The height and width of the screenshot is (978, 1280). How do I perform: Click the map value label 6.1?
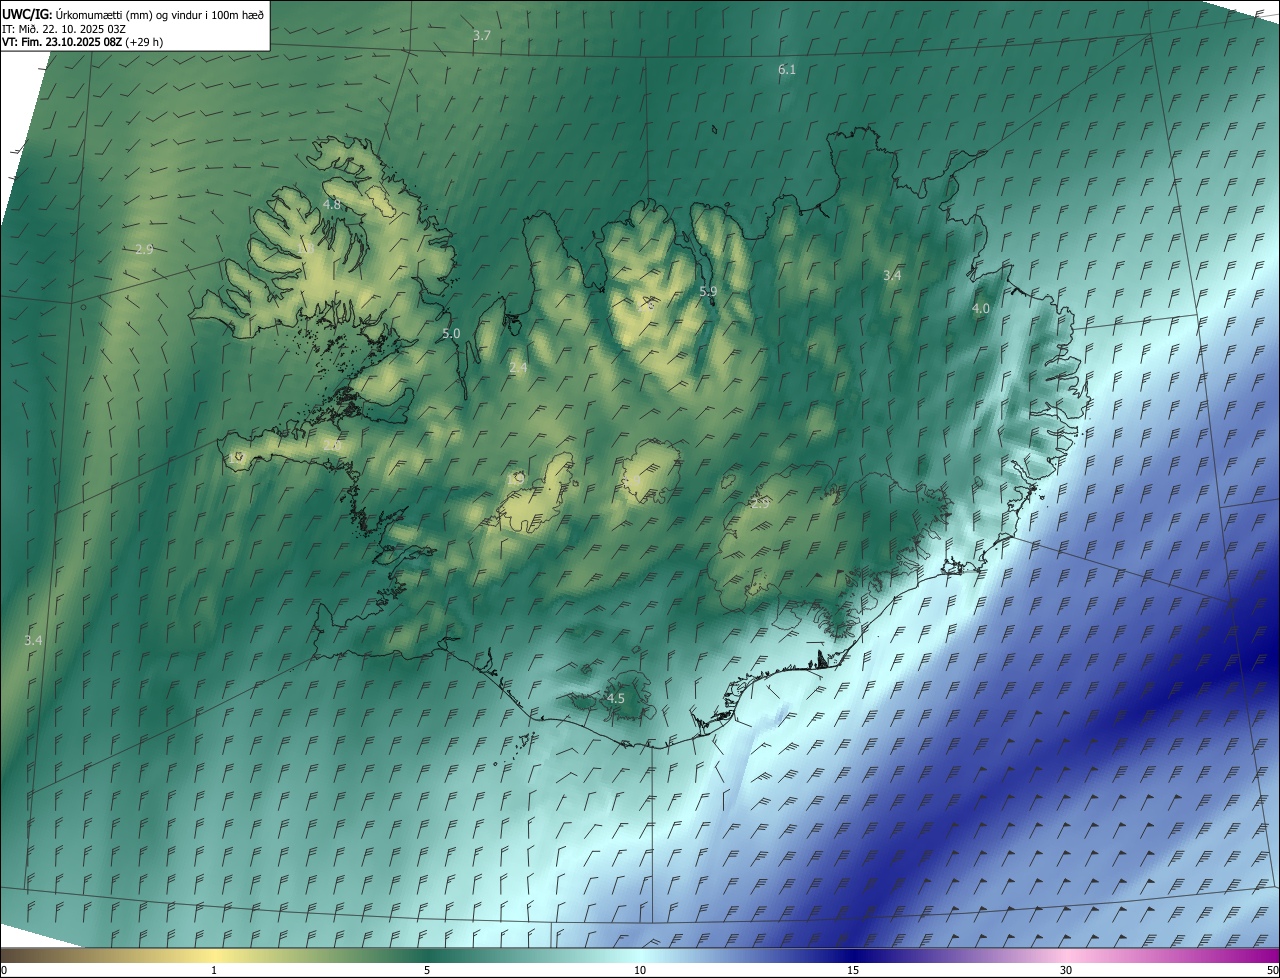click(x=787, y=69)
